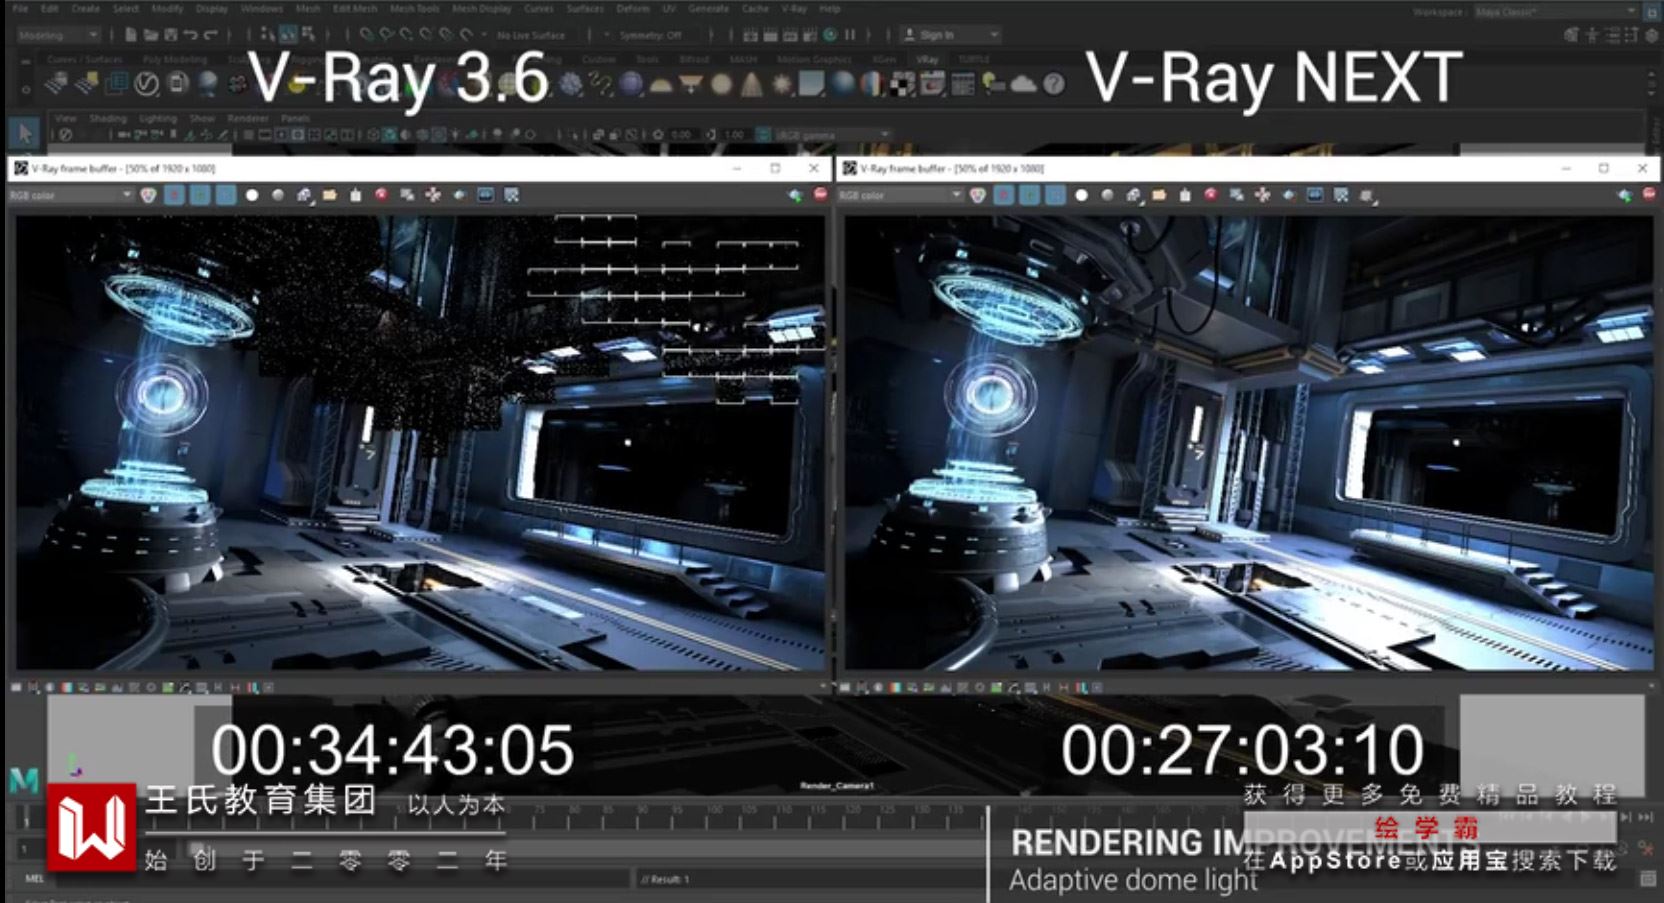Open the V-Ray menu in the menu bar
Screen dimensions: 1664x903
pos(794,9)
